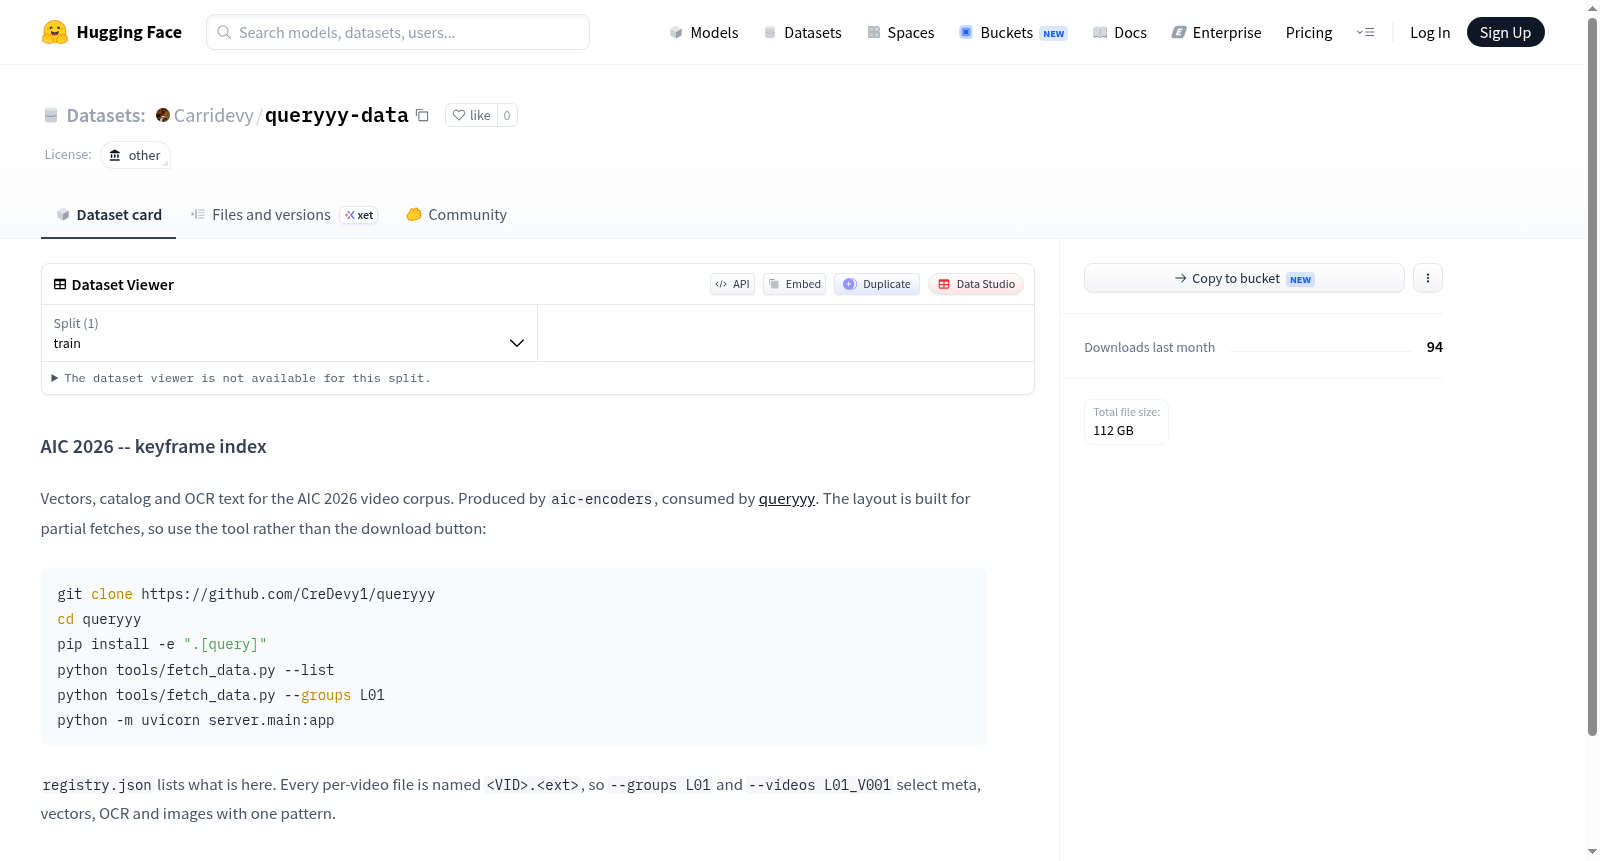The image size is (1600, 861).
Task: Click the 'python tools/fetch_data.py --list' line
Action: pos(196,670)
